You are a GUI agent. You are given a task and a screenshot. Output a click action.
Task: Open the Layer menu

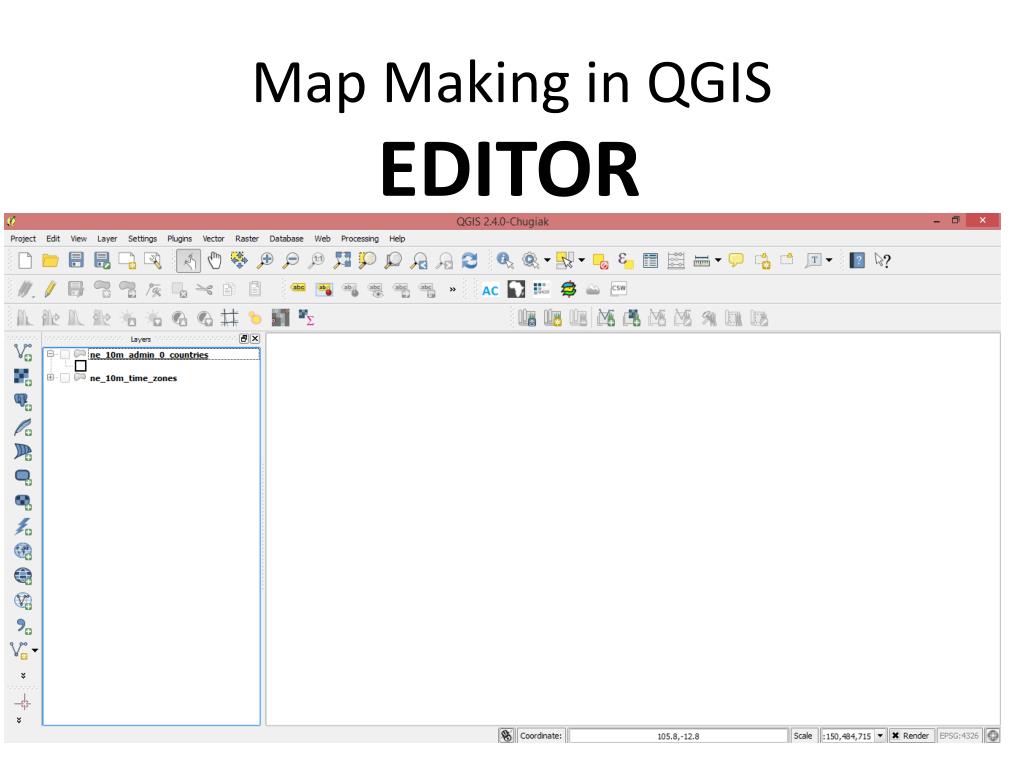[107, 239]
